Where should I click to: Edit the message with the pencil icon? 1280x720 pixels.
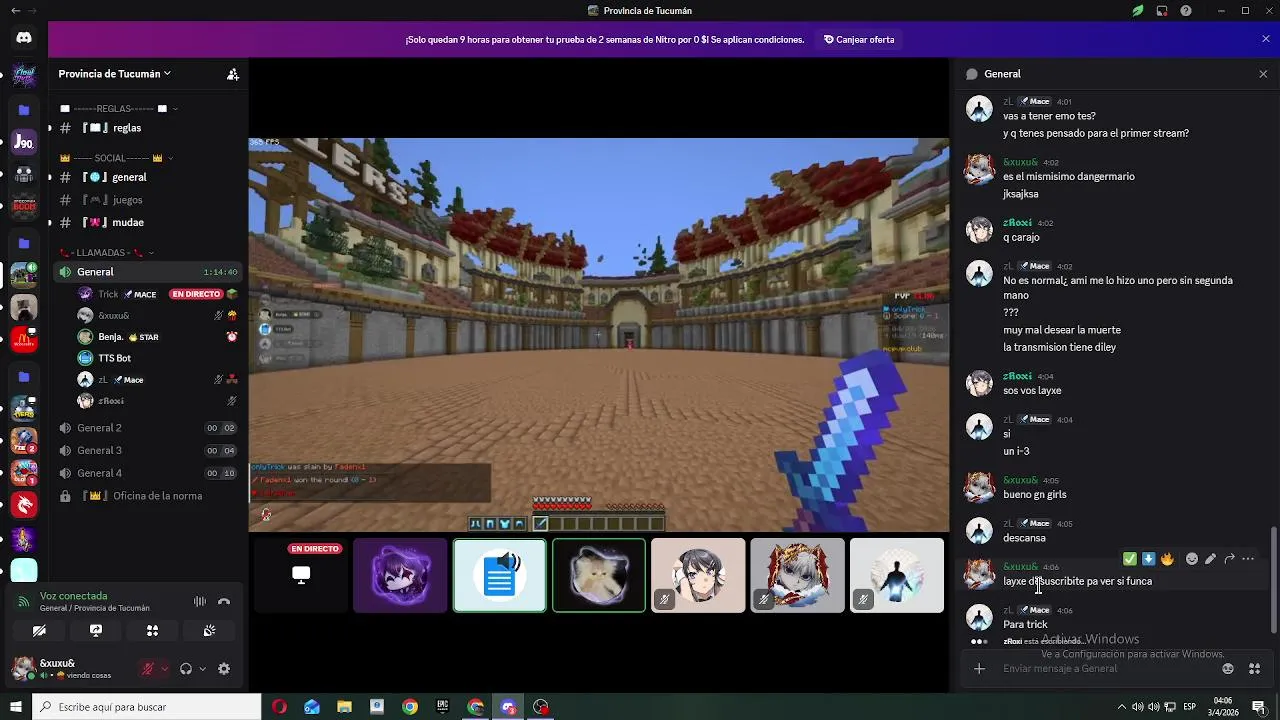(1210, 559)
